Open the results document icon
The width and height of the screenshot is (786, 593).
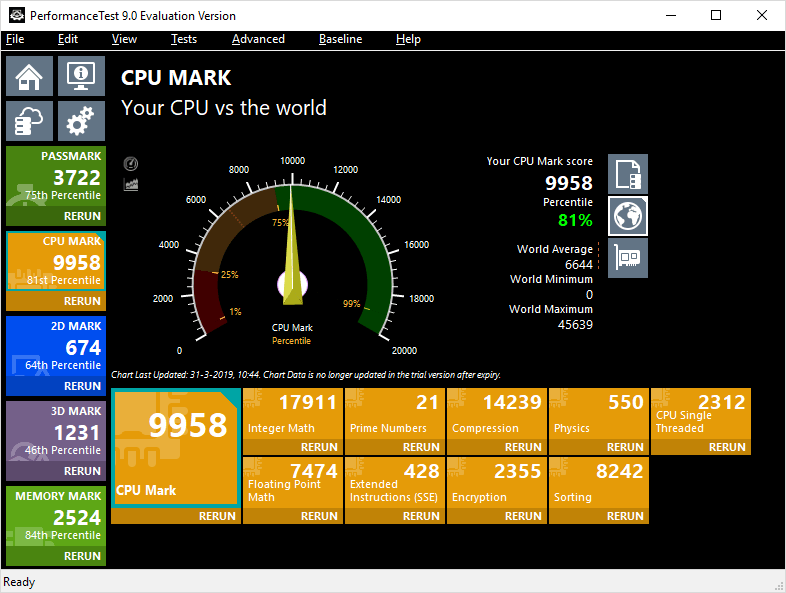coord(628,174)
